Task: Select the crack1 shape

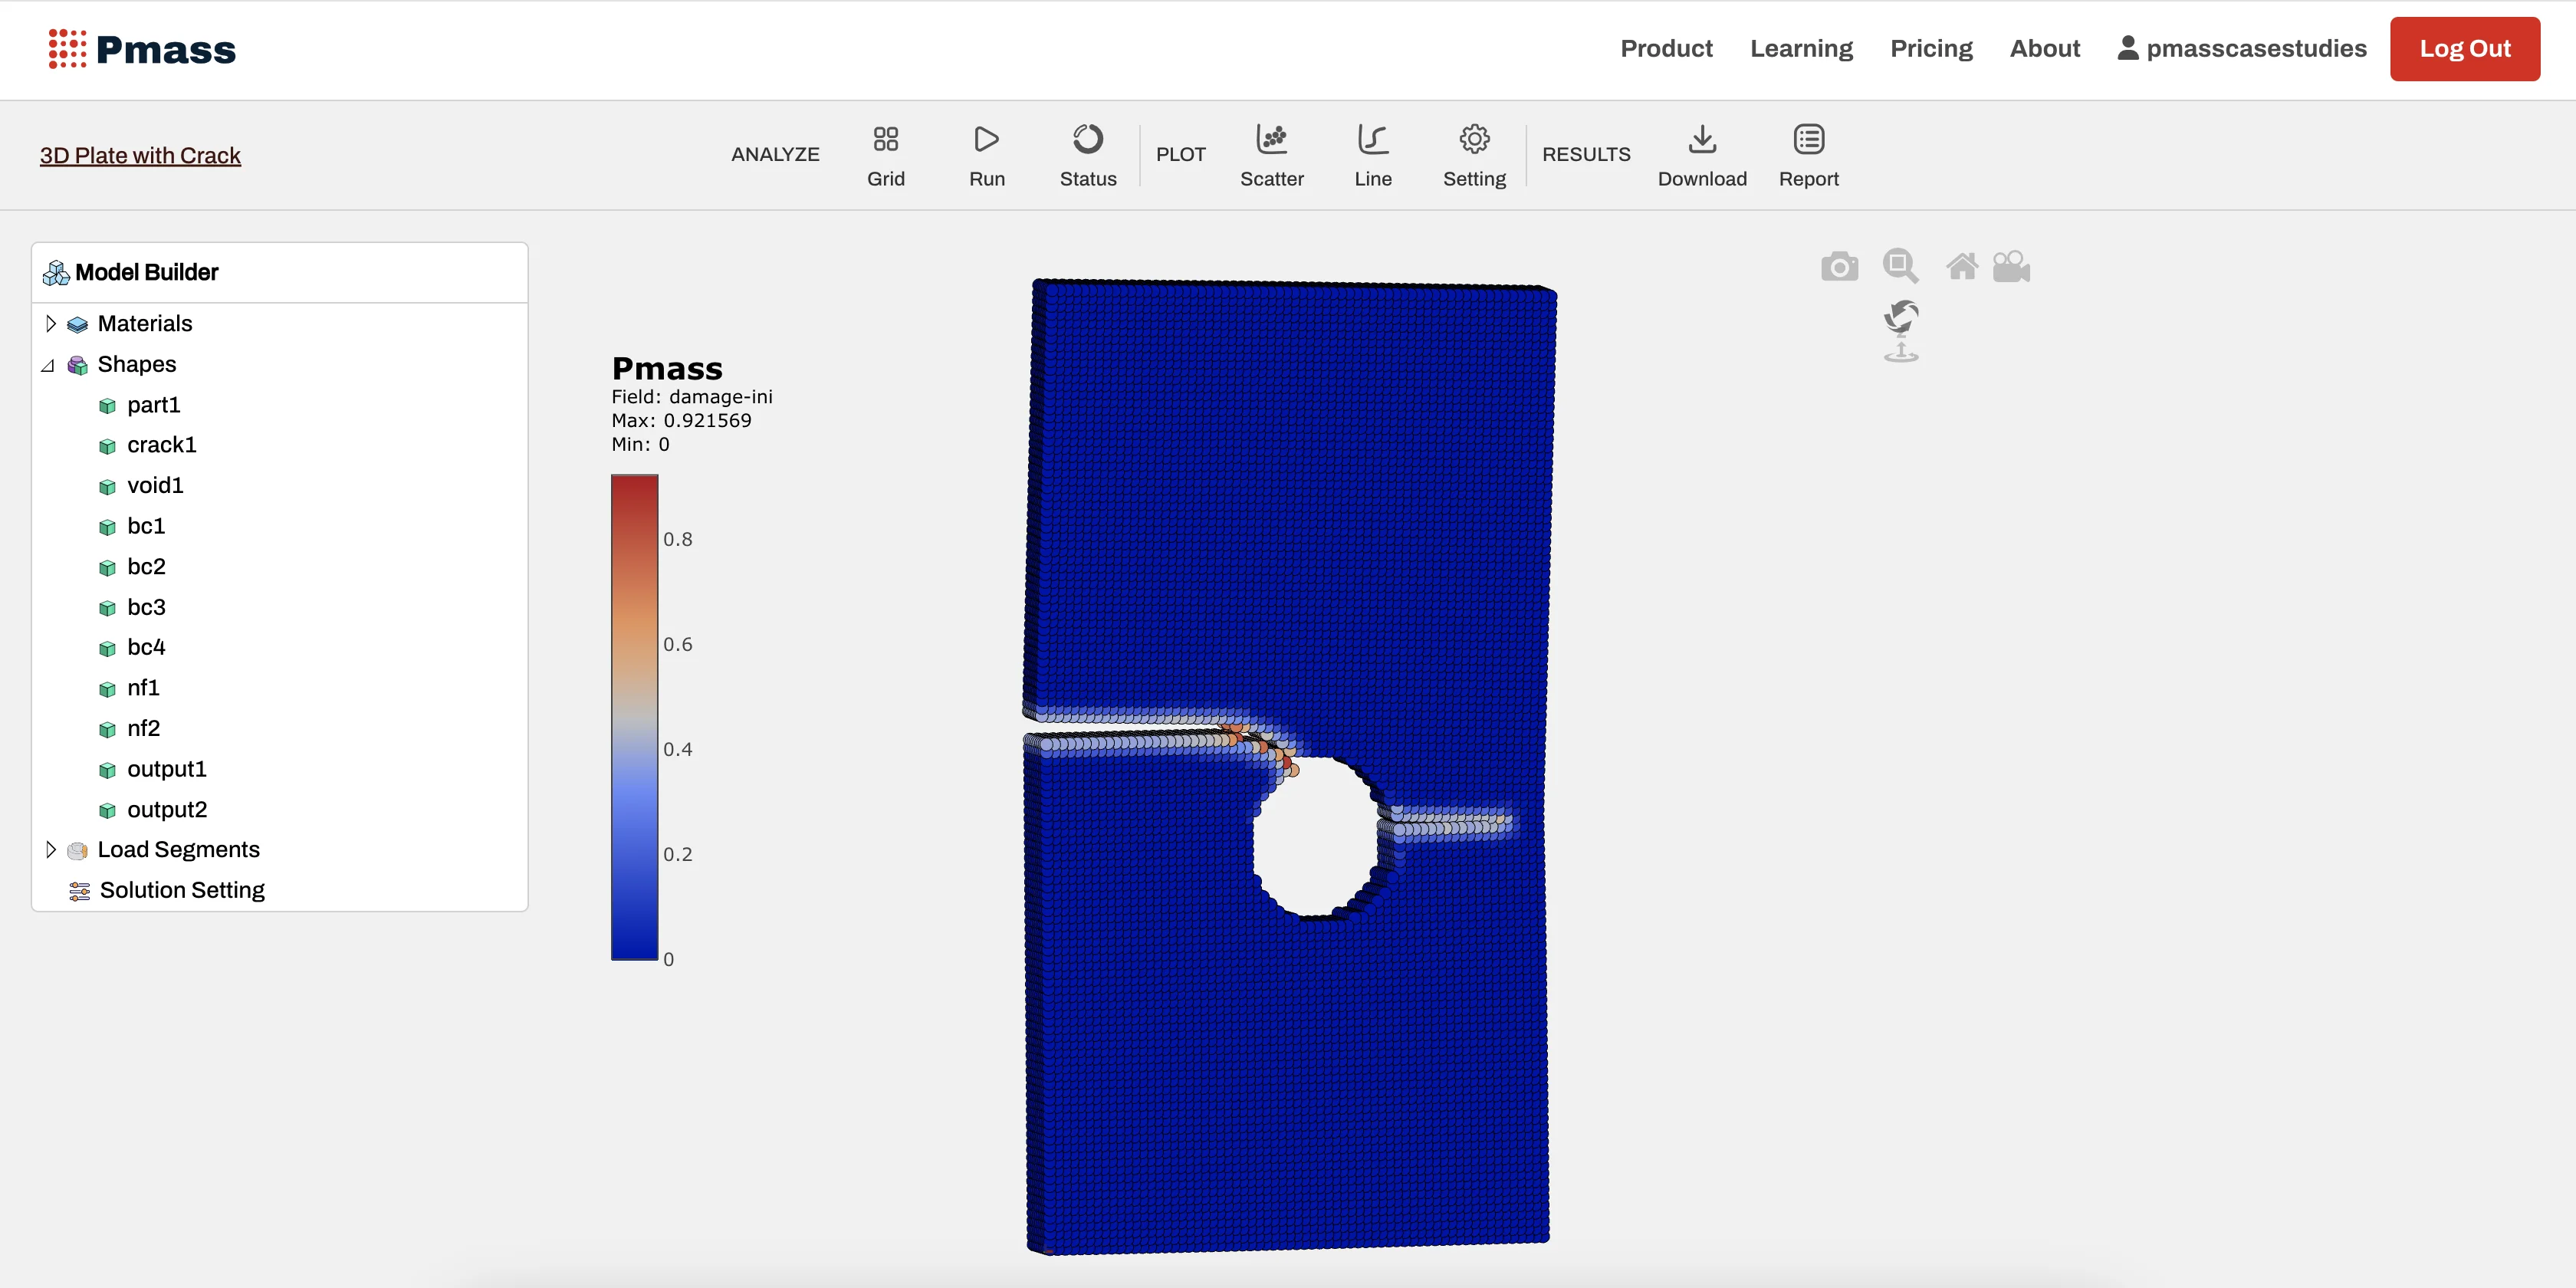Action: click(162, 445)
